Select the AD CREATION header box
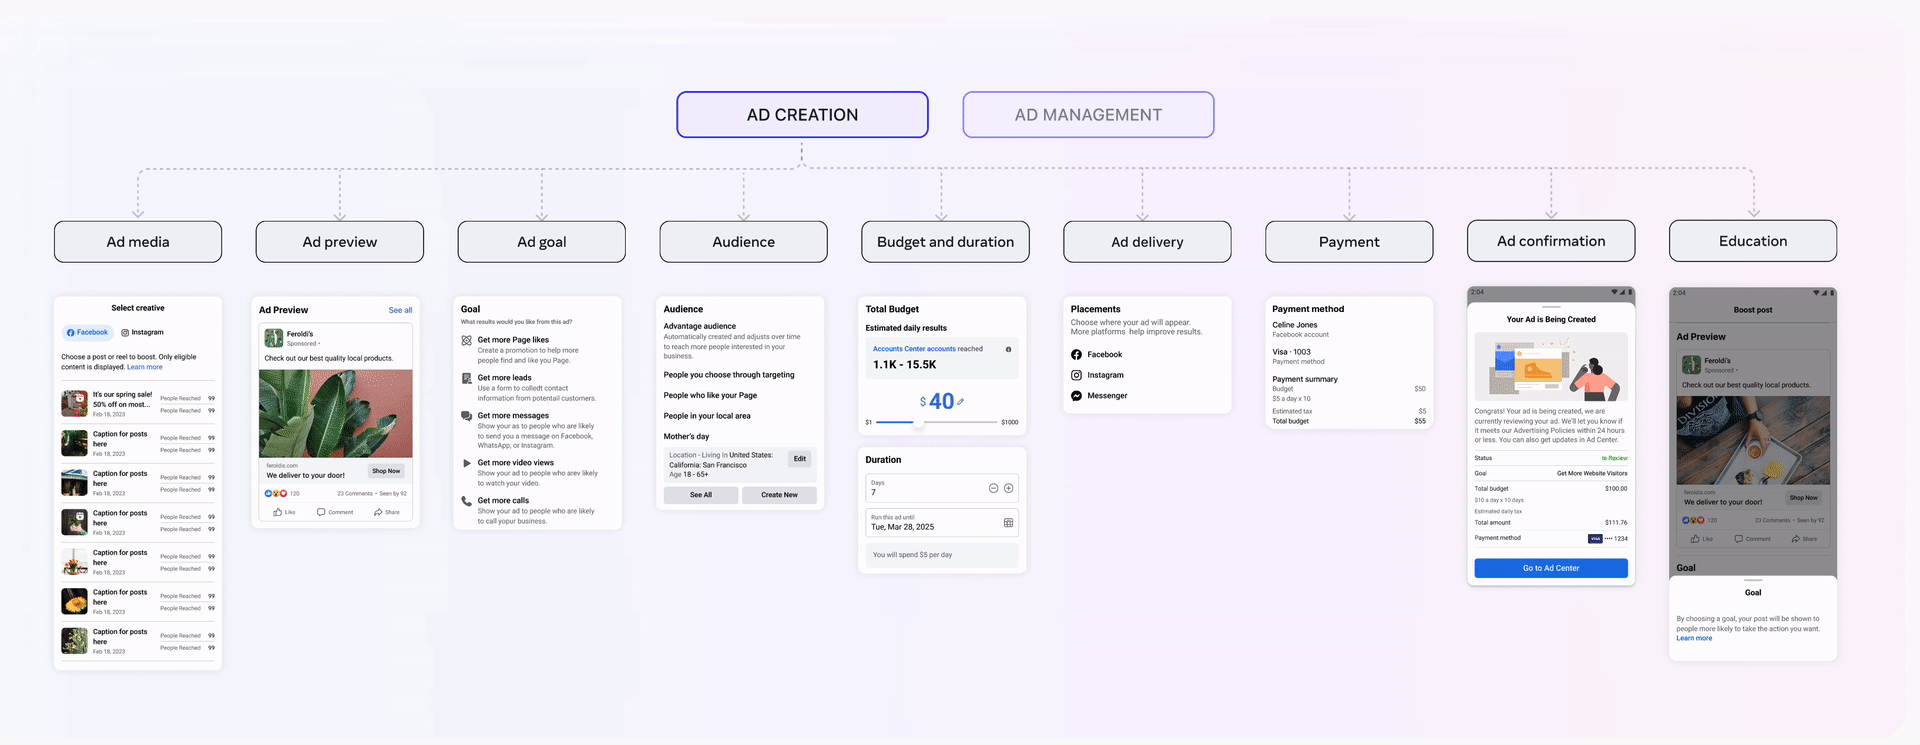 coord(802,115)
